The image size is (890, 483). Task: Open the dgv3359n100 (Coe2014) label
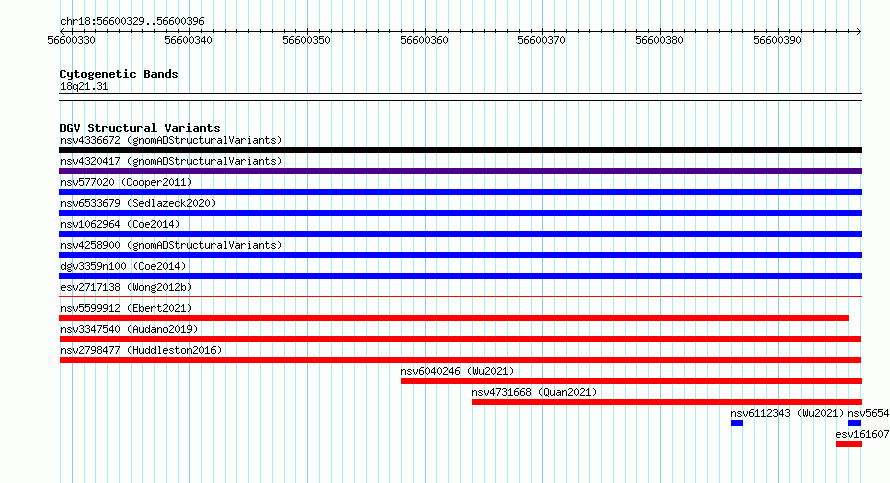(x=123, y=266)
